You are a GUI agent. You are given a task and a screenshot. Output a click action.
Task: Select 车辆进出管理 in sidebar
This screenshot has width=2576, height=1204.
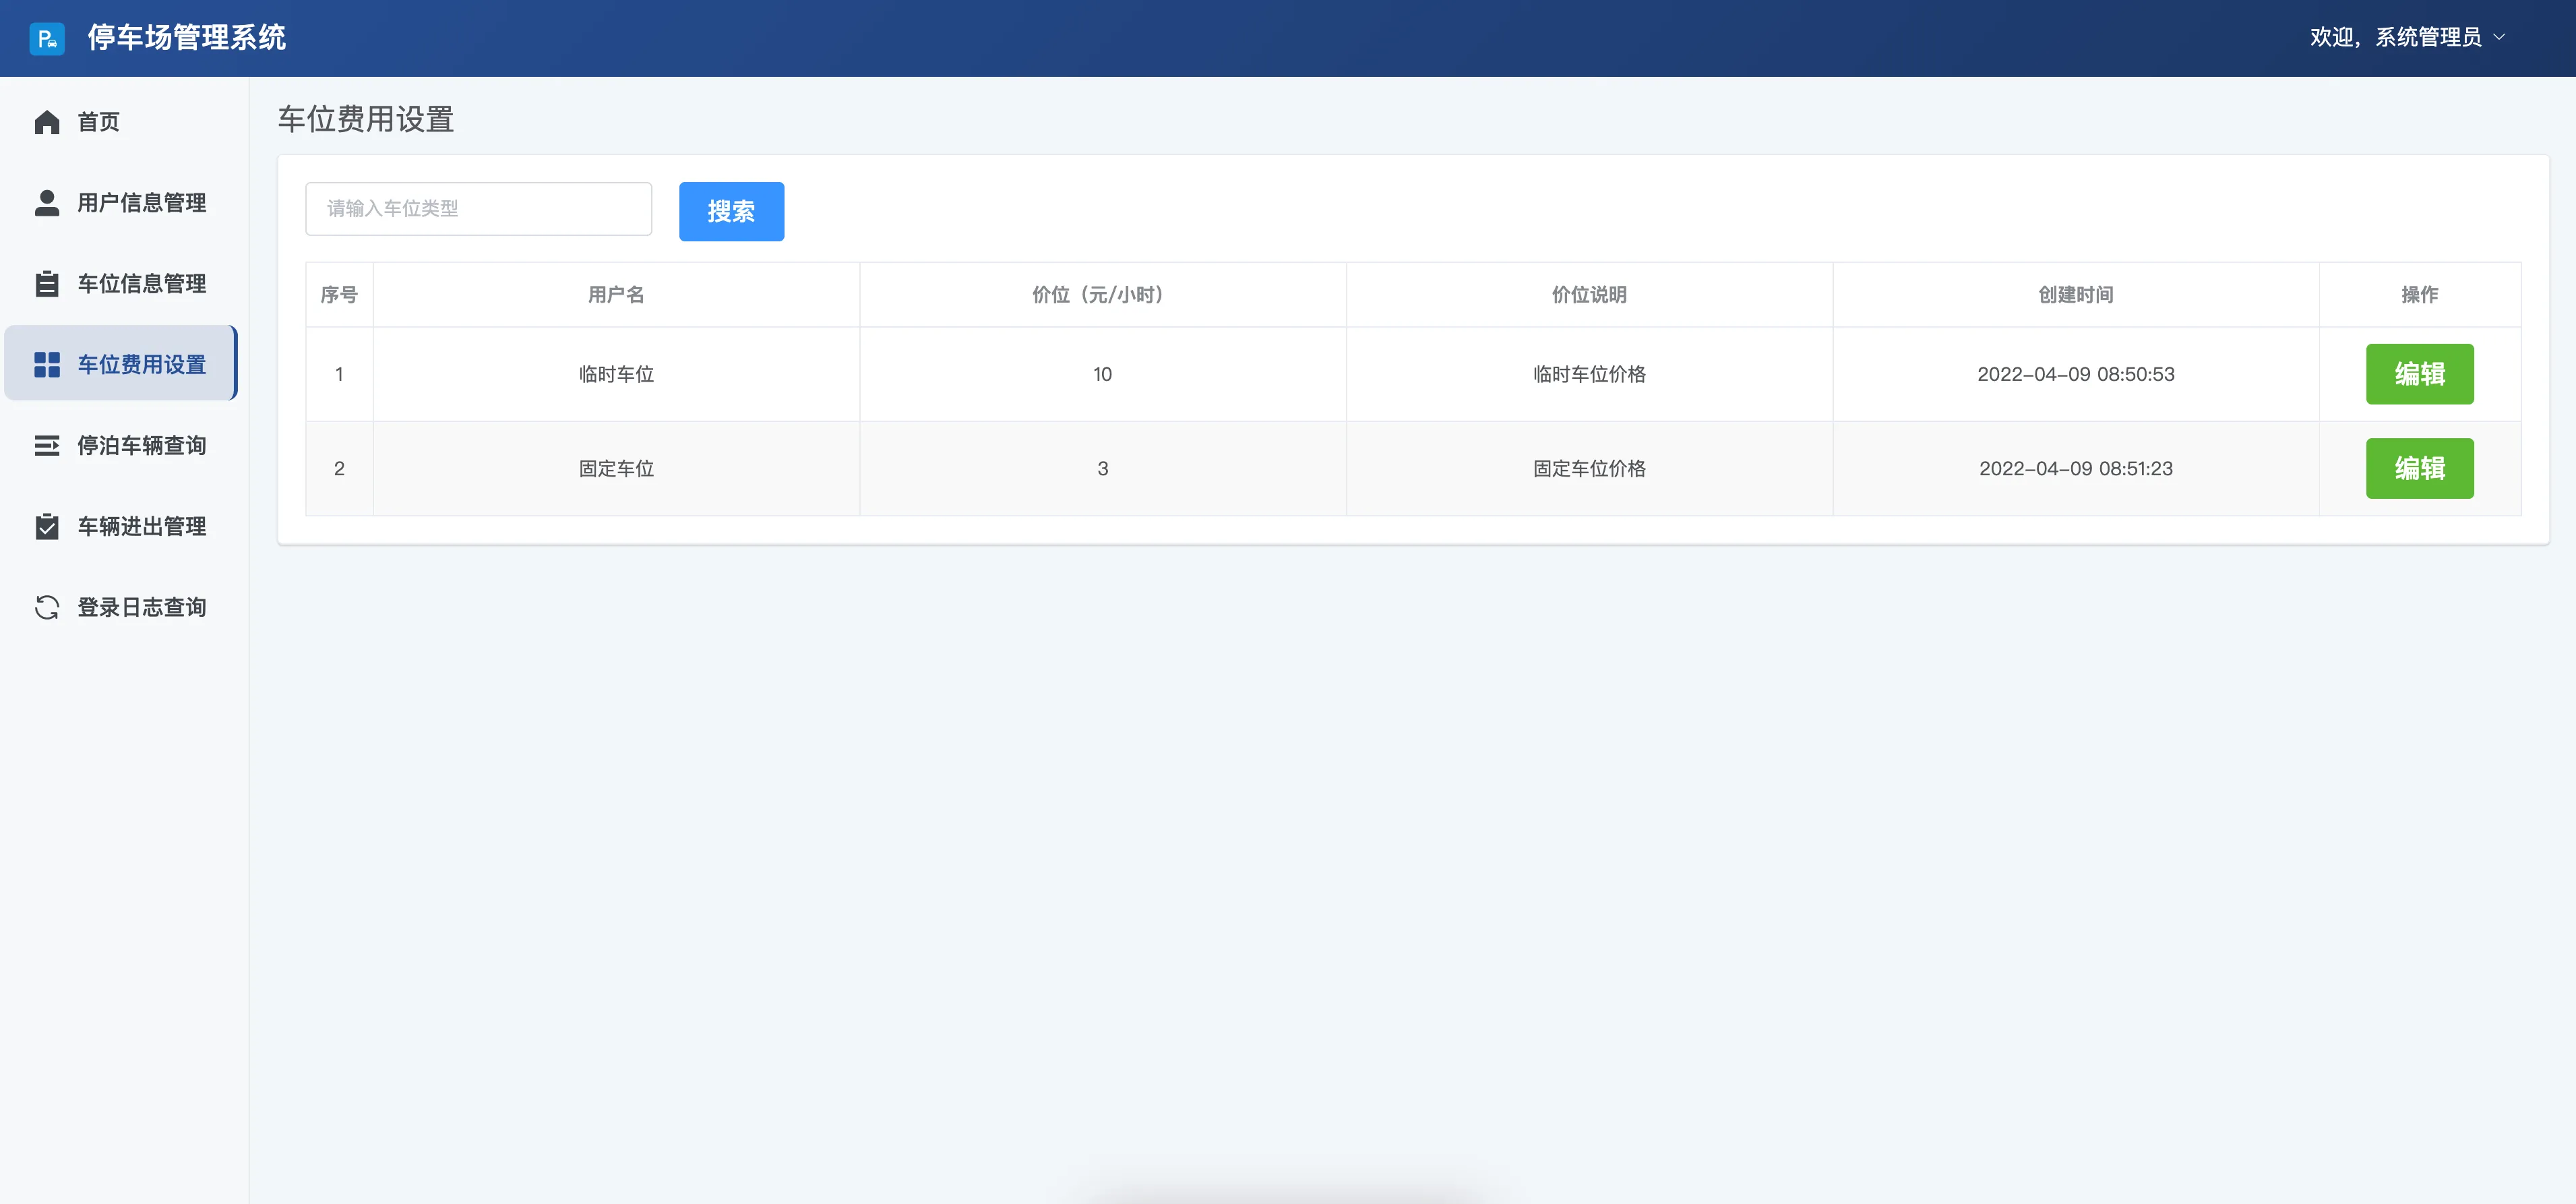pyautogui.click(x=141, y=527)
